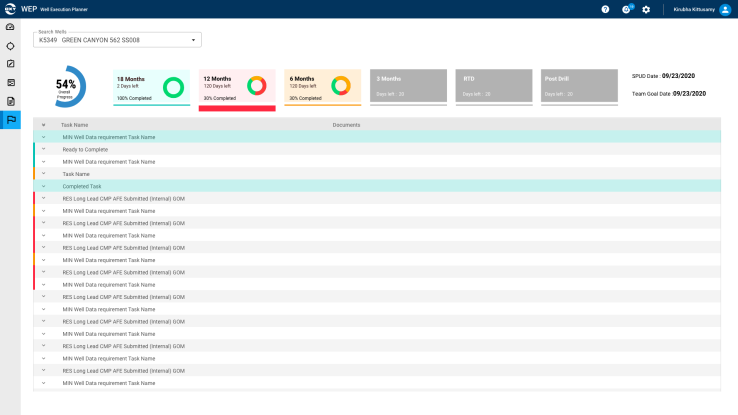This screenshot has width=738, height=415.
Task: Click 'Days left : 20' in RTD card
Action: [x=477, y=94]
